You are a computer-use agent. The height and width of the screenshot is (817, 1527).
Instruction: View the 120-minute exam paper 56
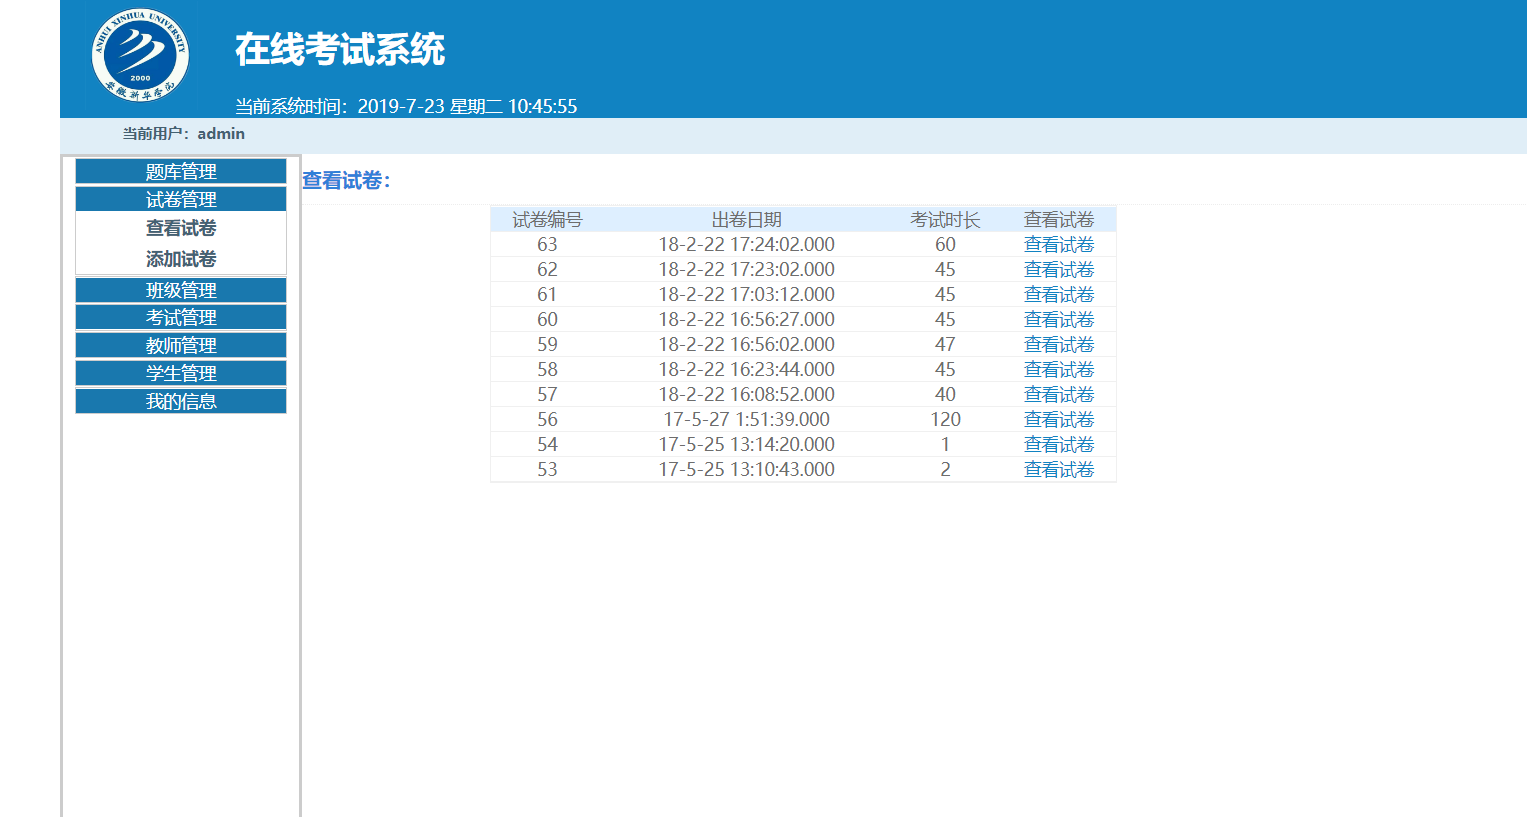click(x=1059, y=420)
